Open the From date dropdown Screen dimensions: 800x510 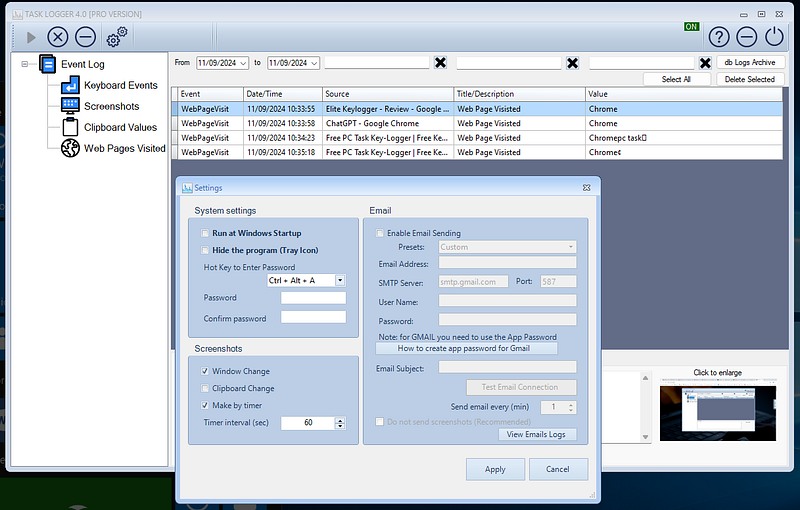(243, 63)
